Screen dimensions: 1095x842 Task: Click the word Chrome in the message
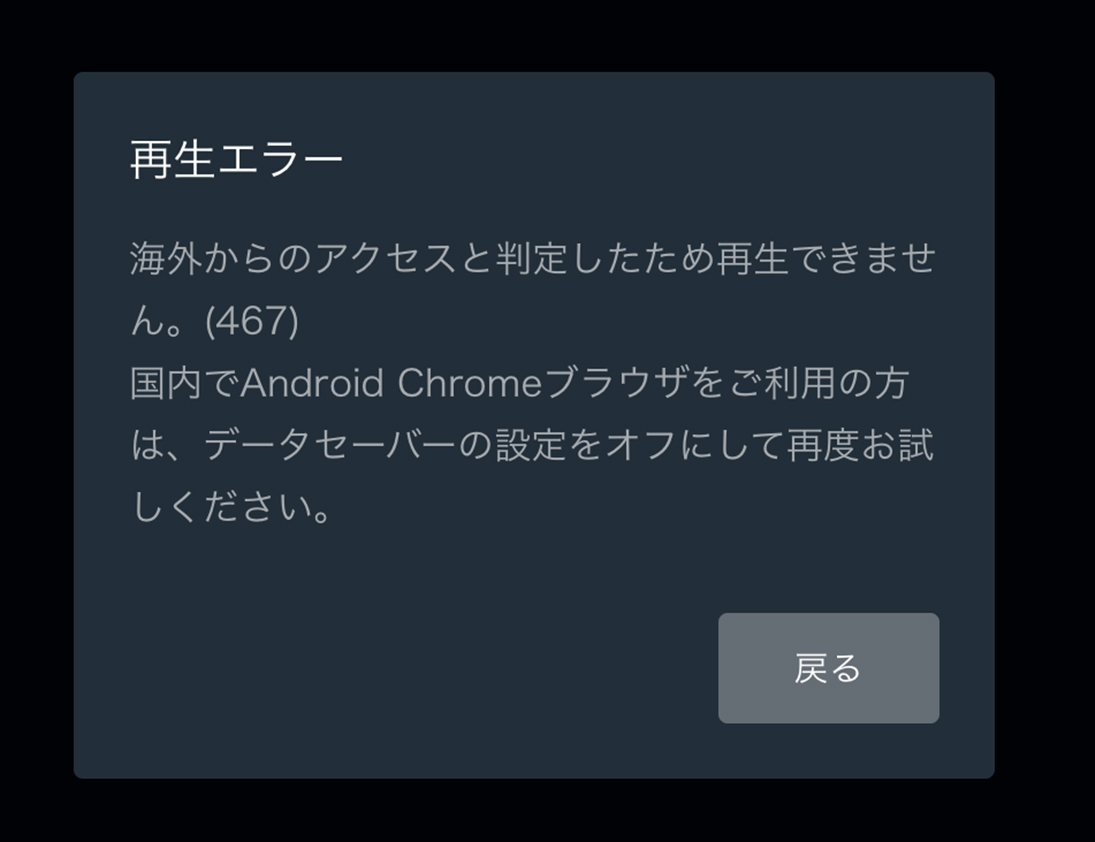click(x=469, y=383)
